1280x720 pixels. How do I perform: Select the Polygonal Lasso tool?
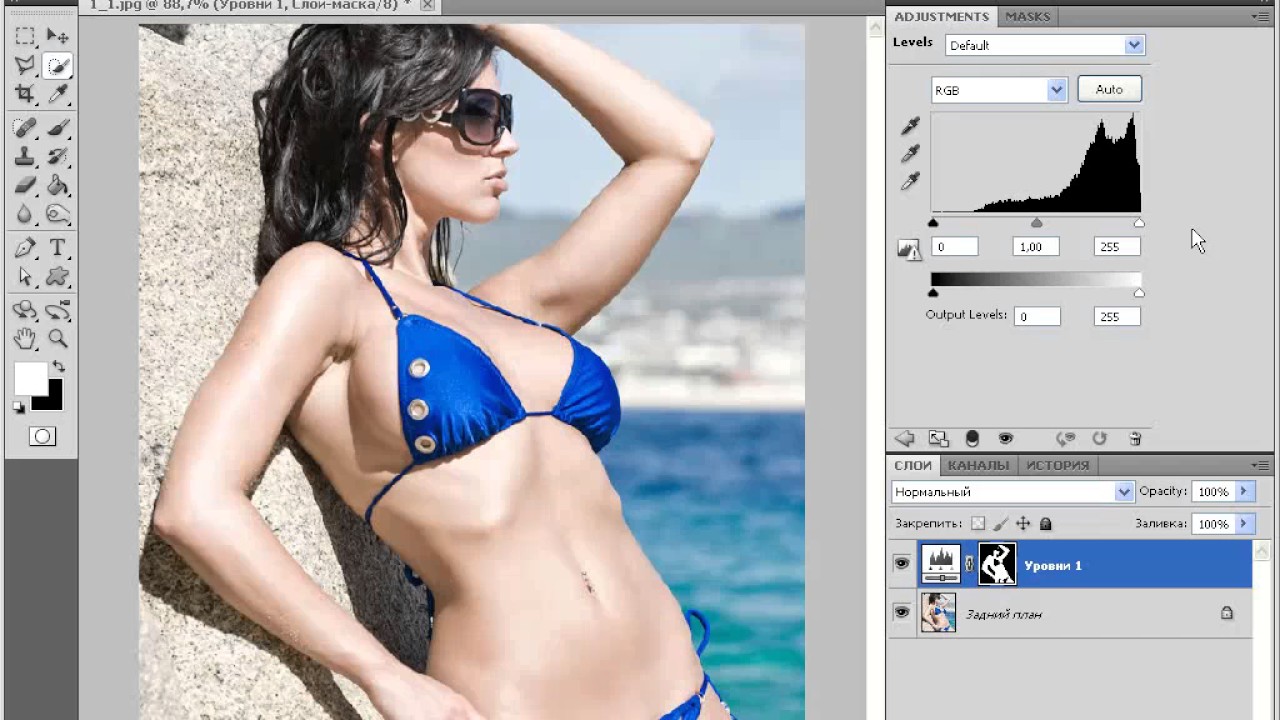[25, 66]
